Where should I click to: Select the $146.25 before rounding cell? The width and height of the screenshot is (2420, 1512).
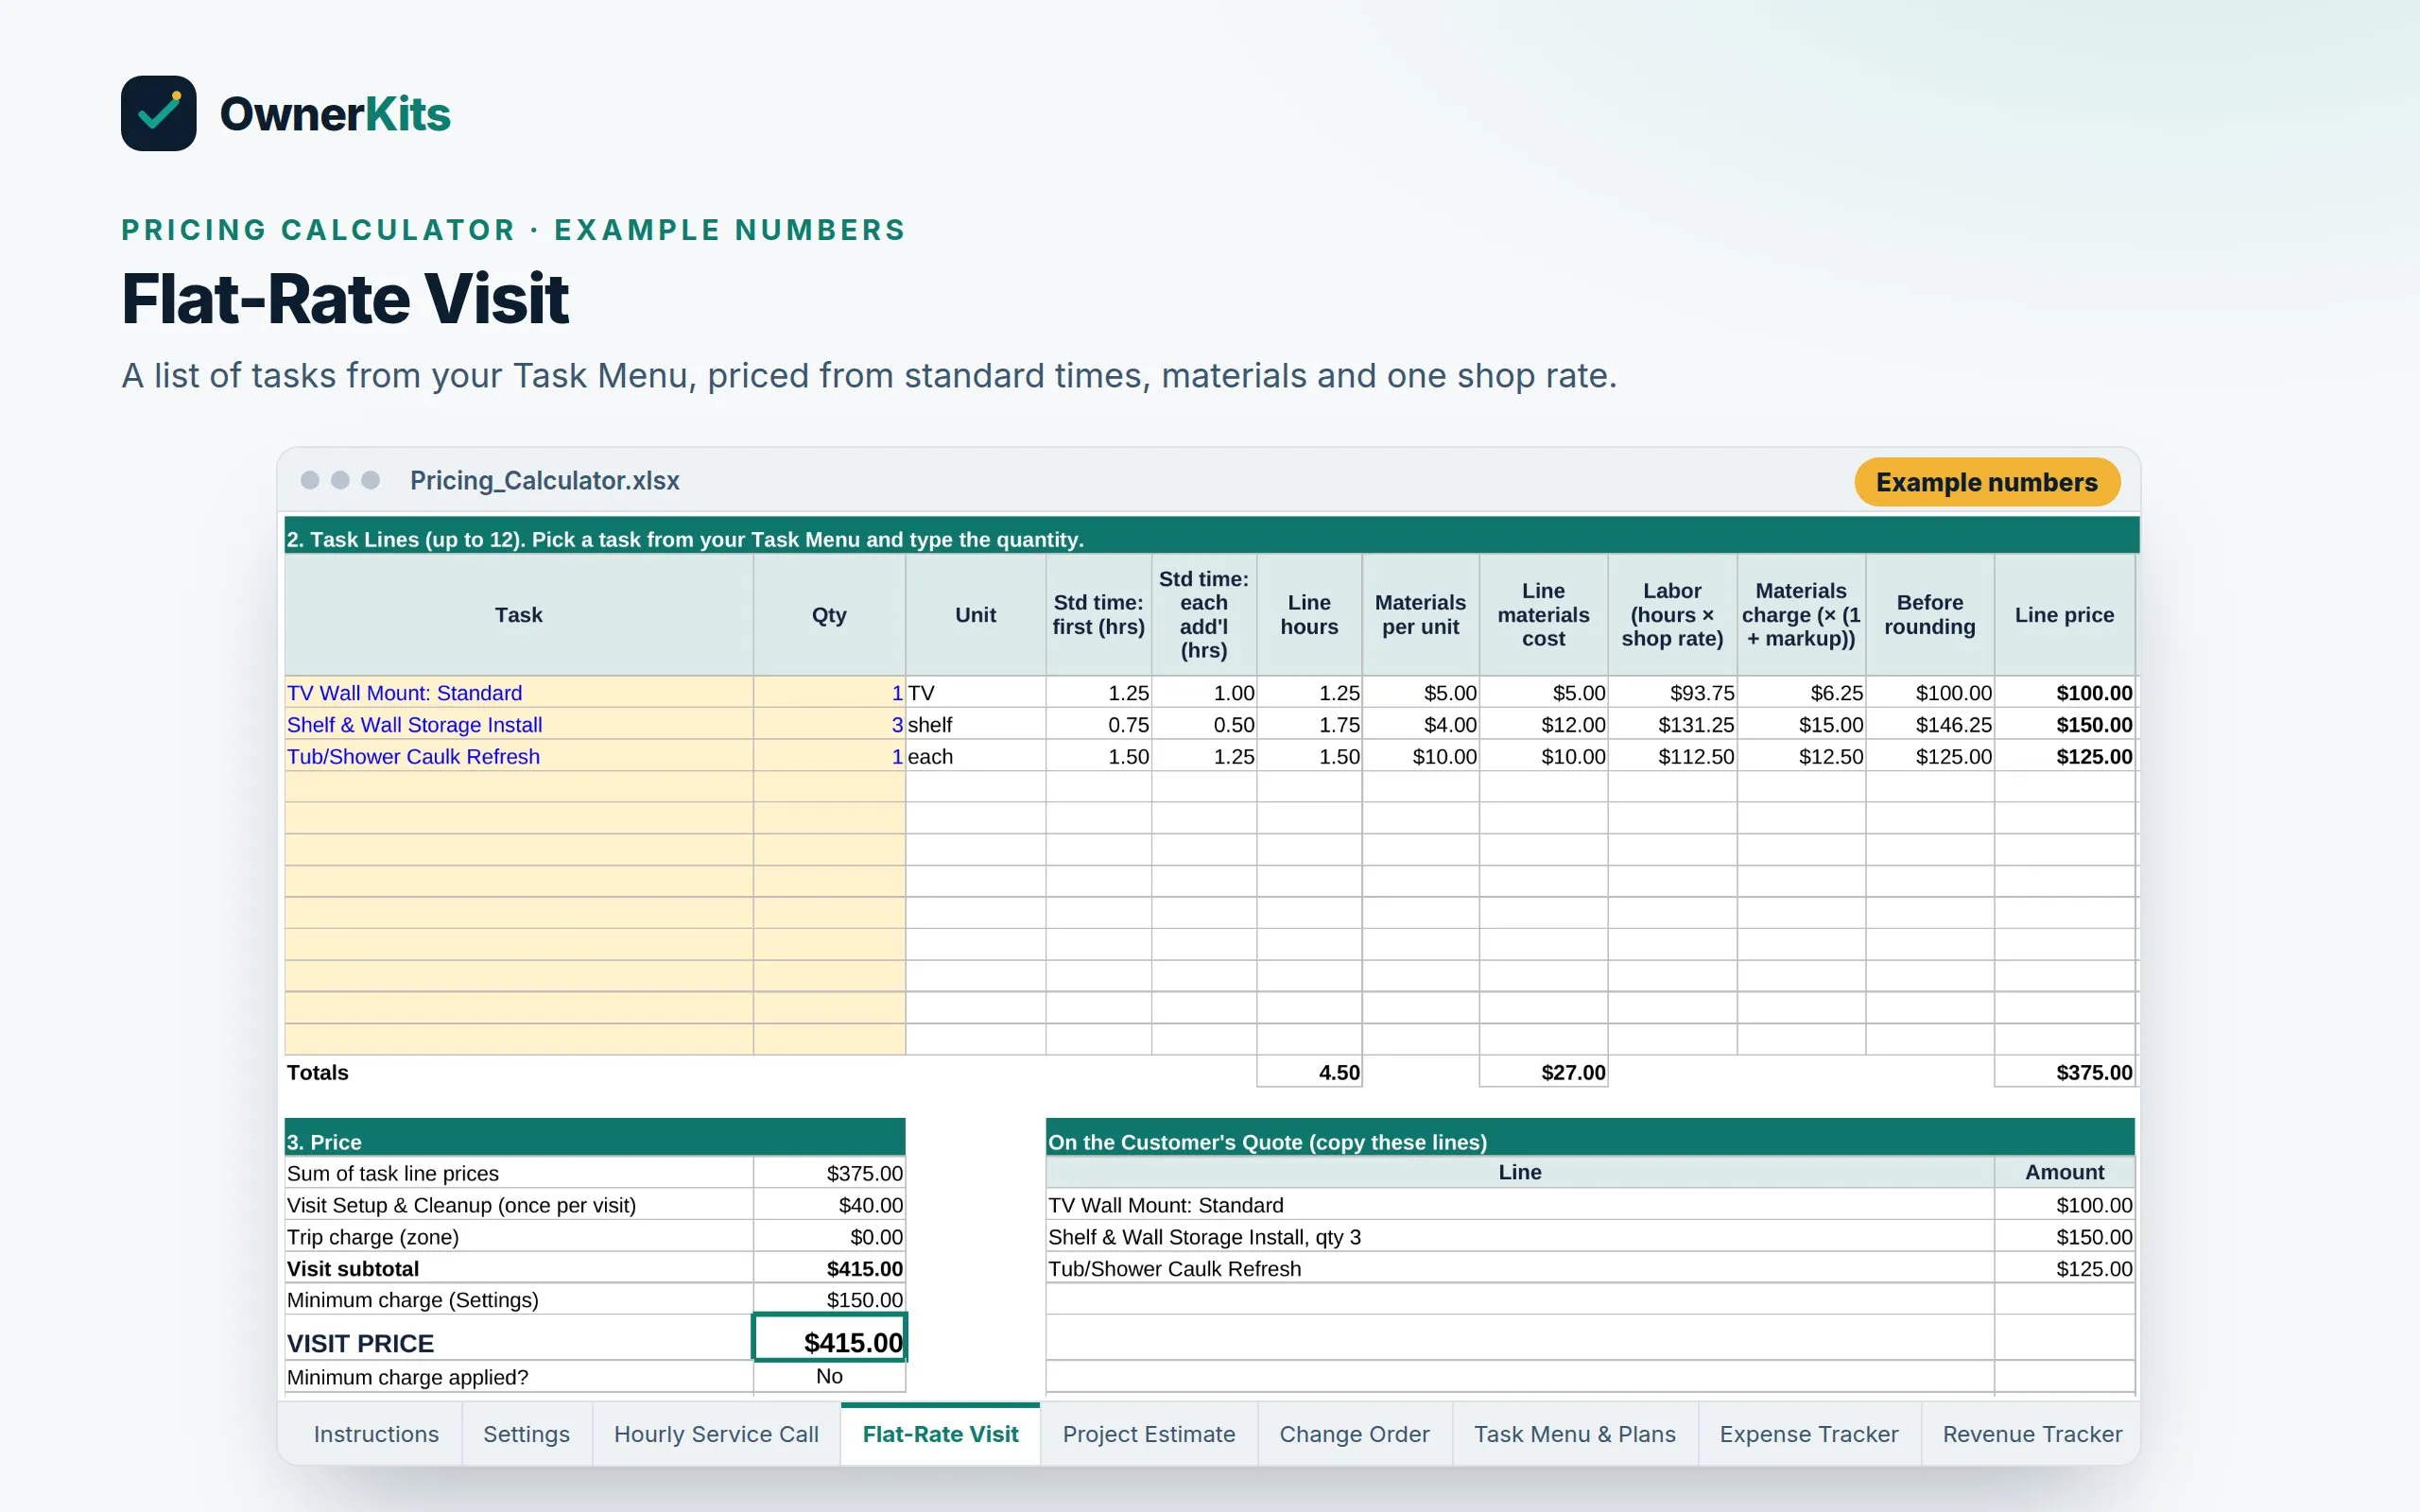[x=1930, y=724]
